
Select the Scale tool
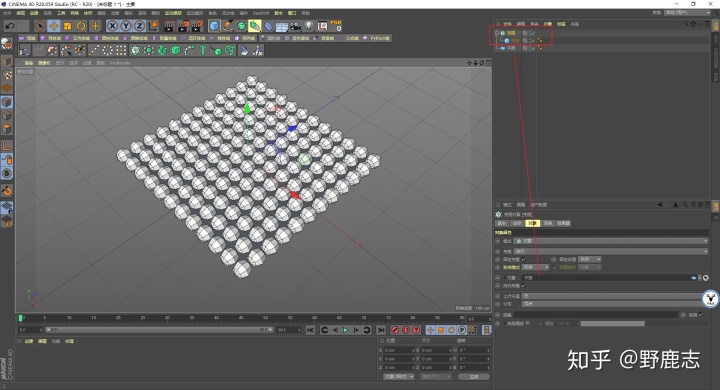point(68,26)
